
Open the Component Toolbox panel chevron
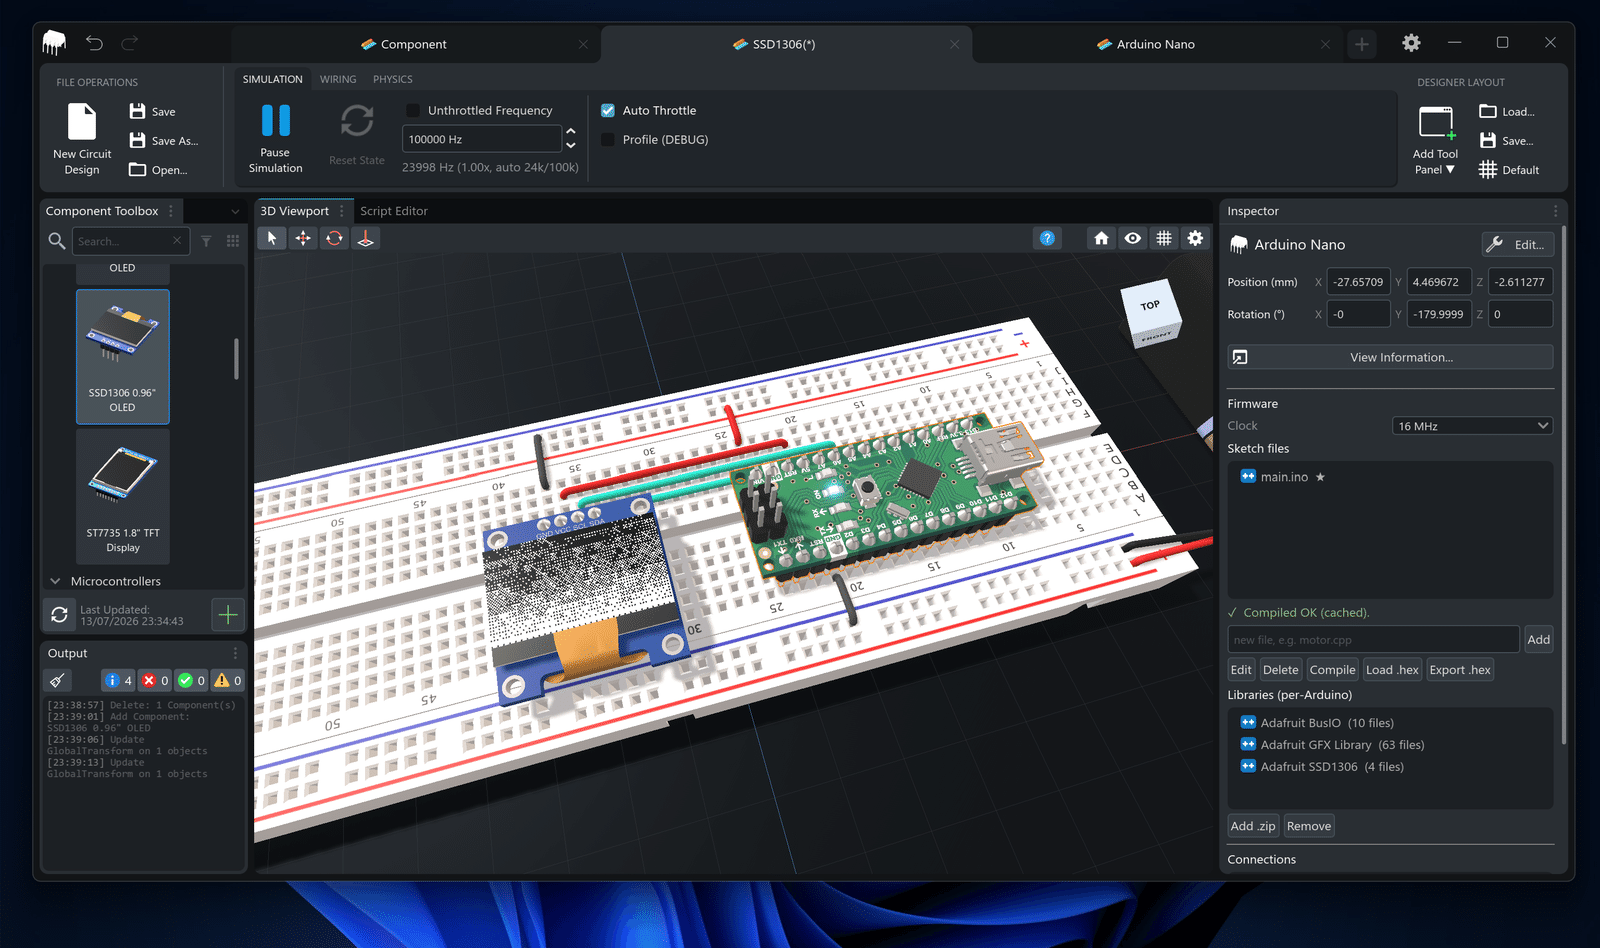pyautogui.click(x=235, y=211)
